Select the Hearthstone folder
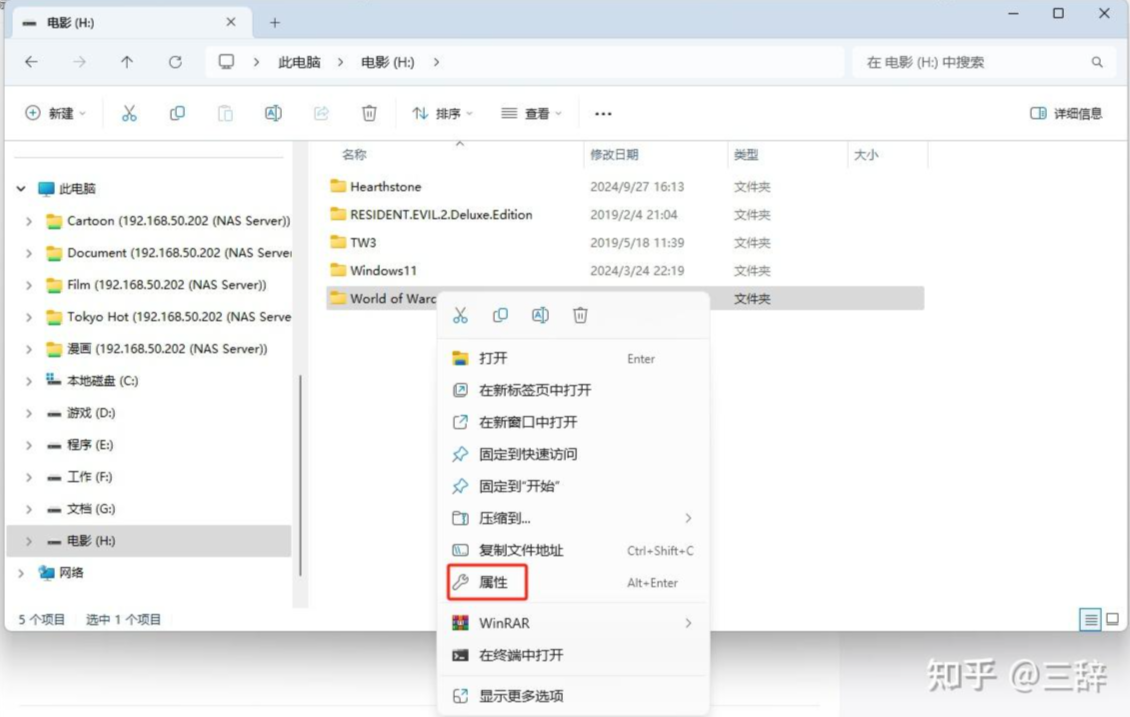Image resolution: width=1130 pixels, height=717 pixels. click(x=385, y=187)
